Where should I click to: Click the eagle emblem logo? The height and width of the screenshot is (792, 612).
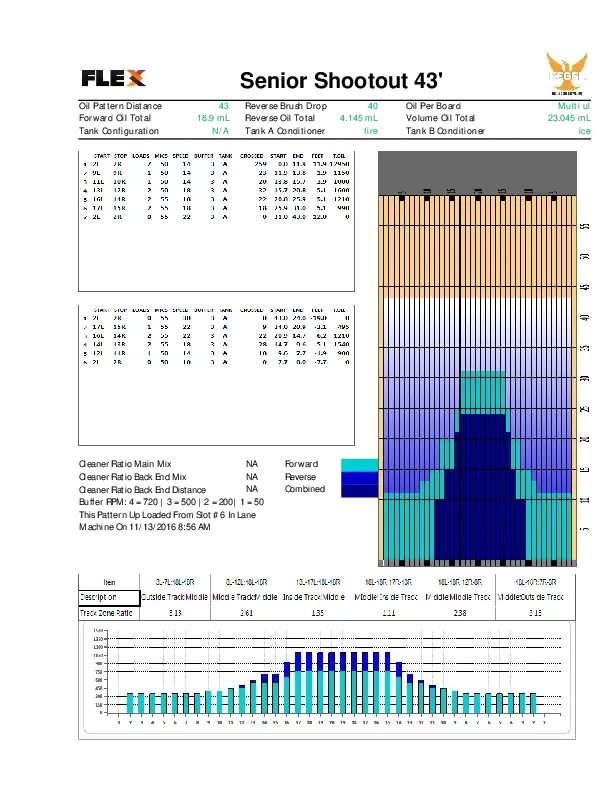click(x=567, y=72)
